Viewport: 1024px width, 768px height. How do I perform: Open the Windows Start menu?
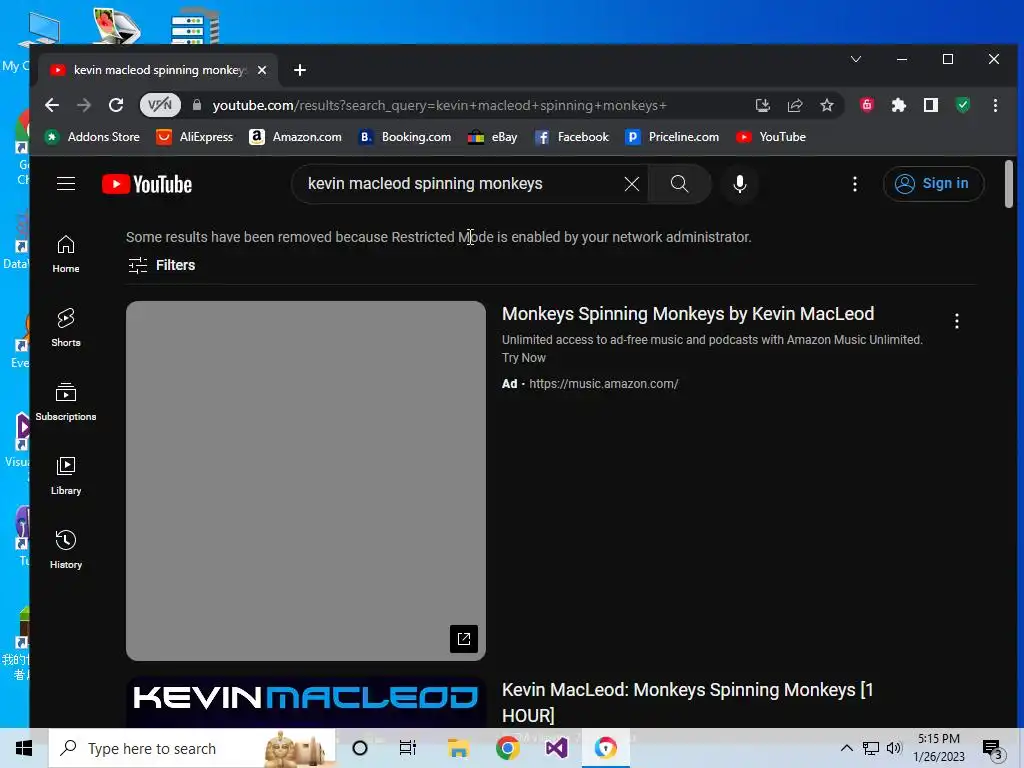[24, 748]
